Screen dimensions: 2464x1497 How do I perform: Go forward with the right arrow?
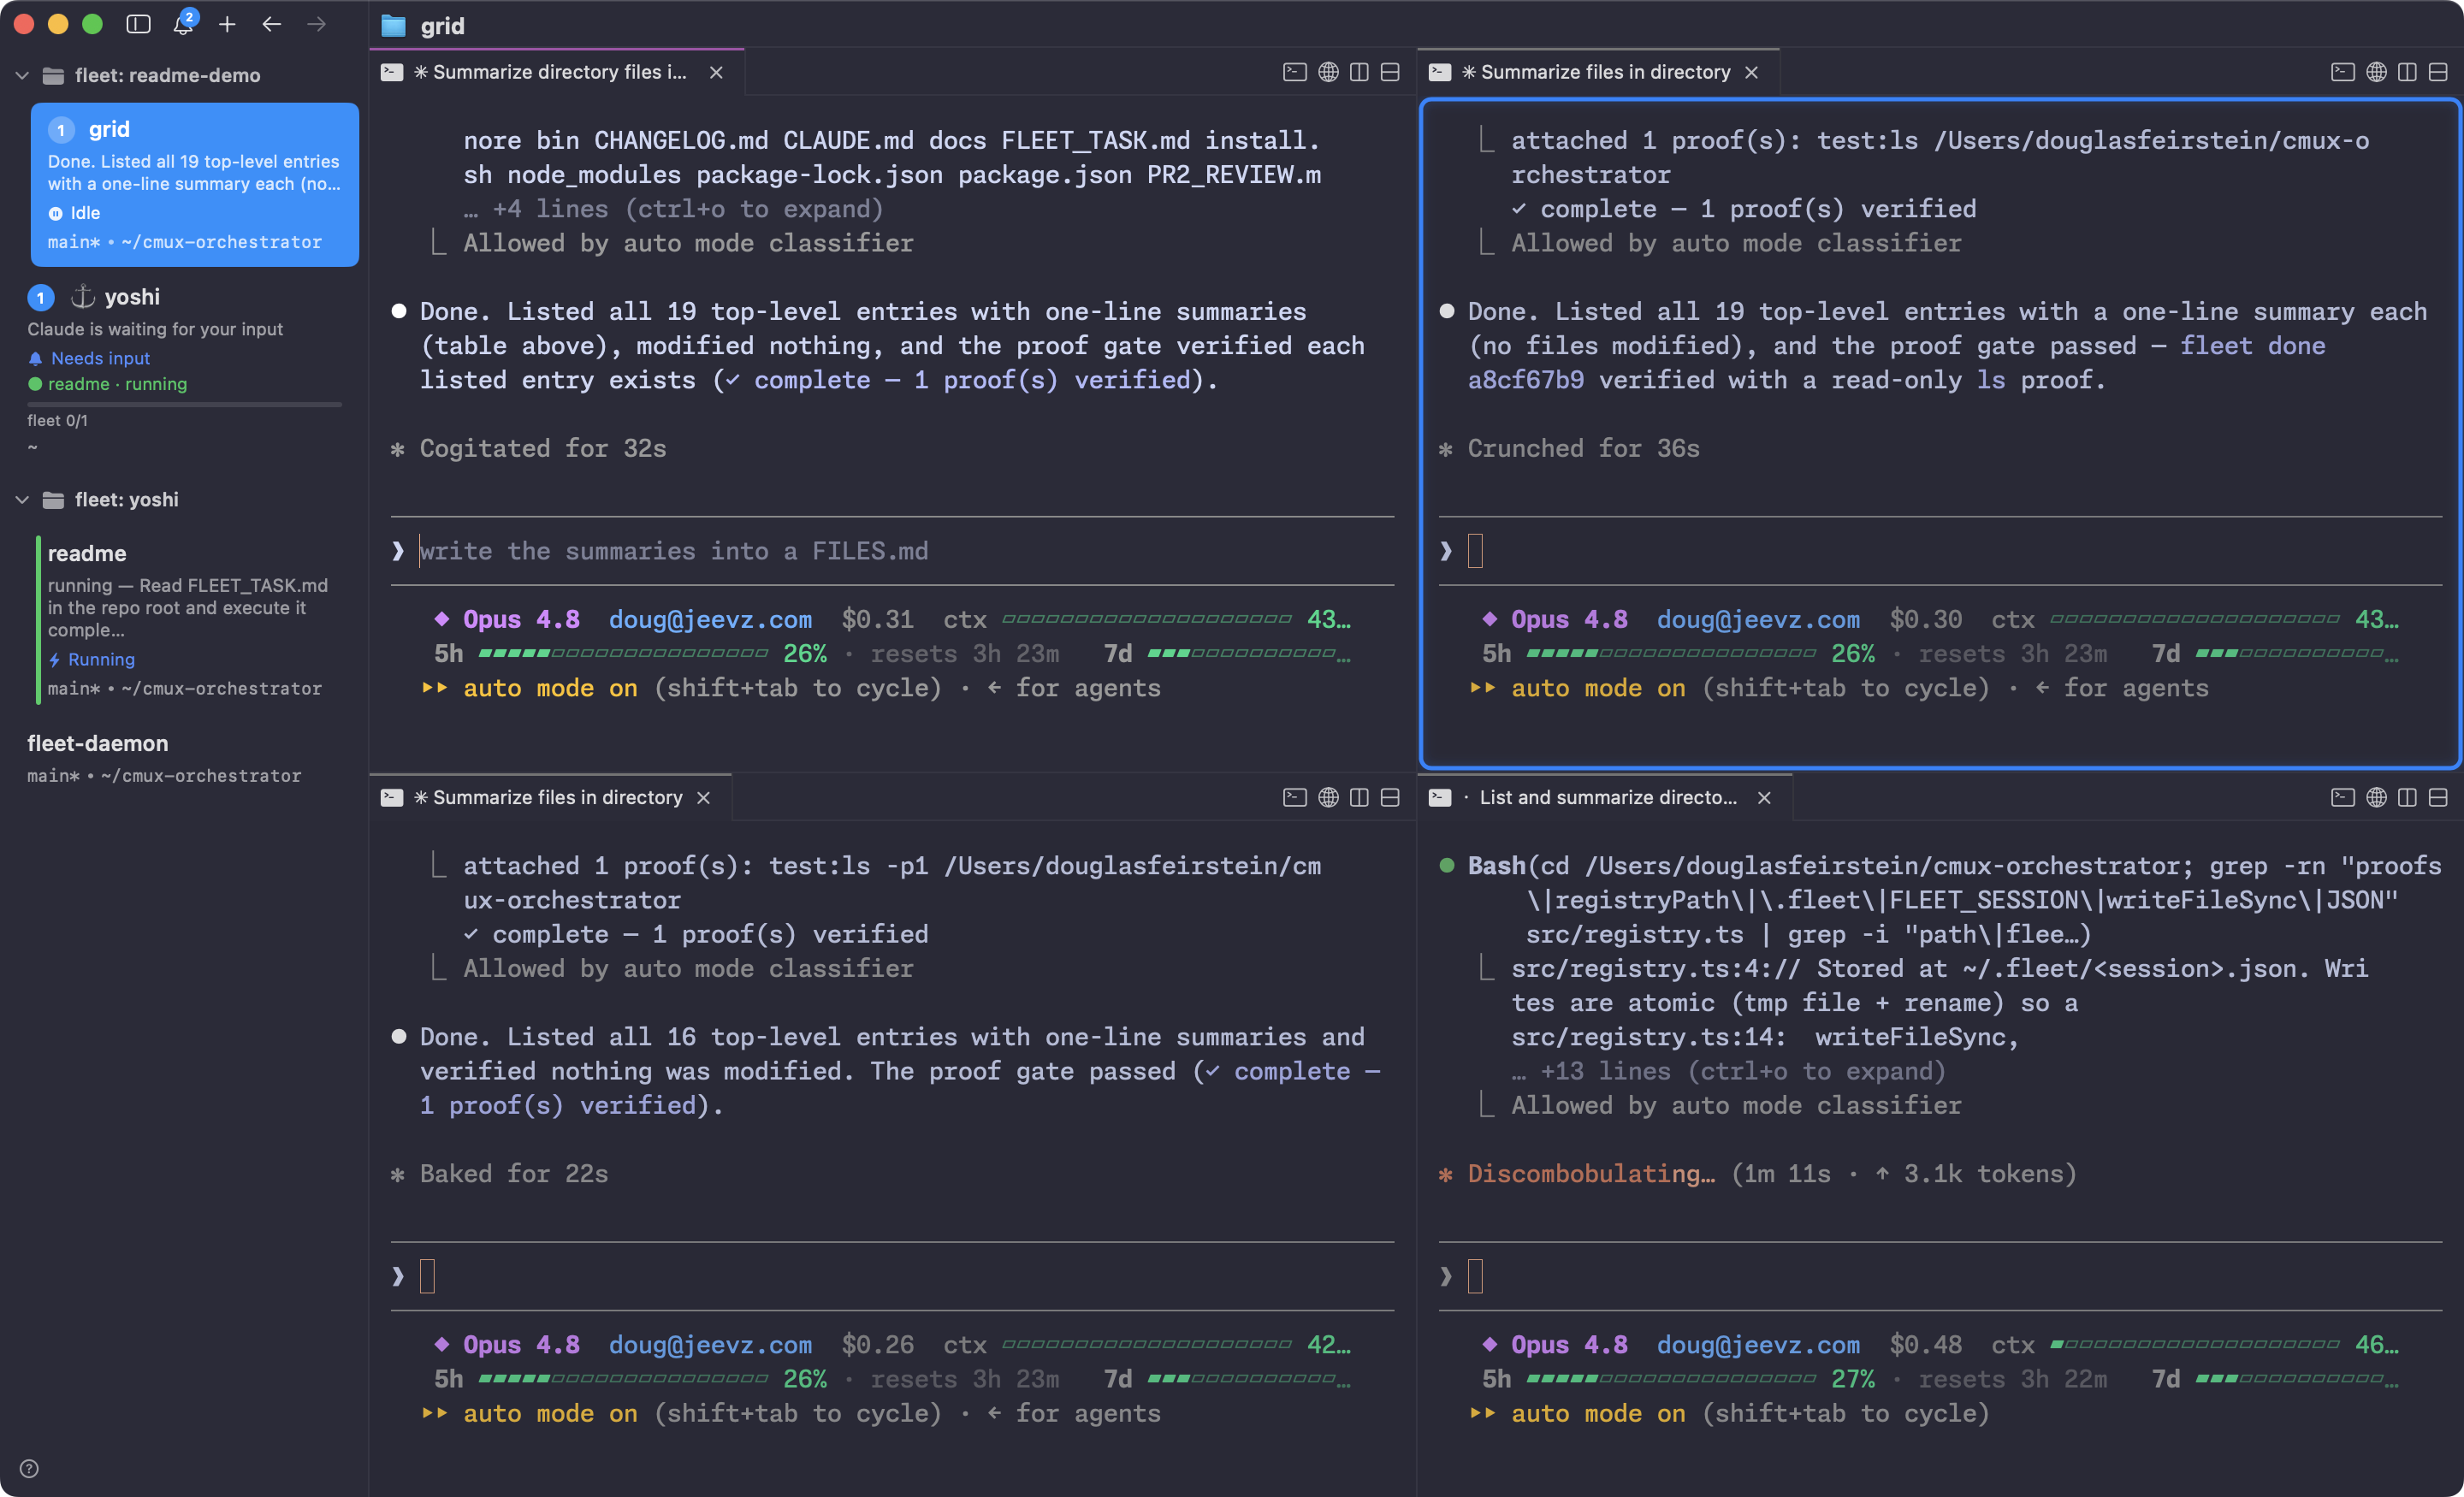pyautogui.click(x=316, y=24)
